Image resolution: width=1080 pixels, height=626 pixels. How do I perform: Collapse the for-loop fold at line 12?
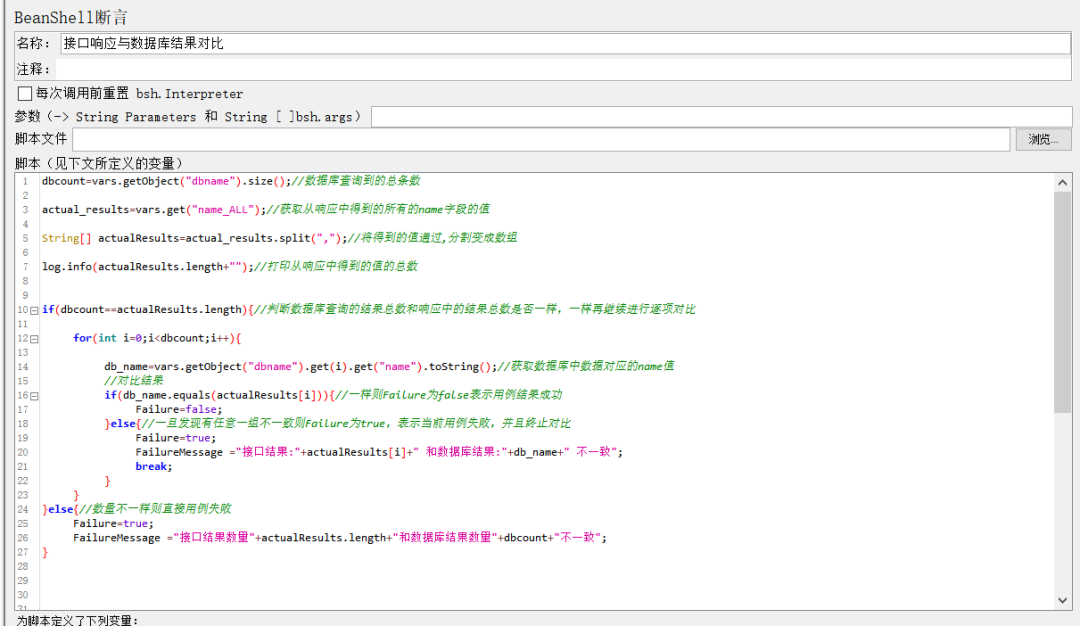click(x=34, y=339)
